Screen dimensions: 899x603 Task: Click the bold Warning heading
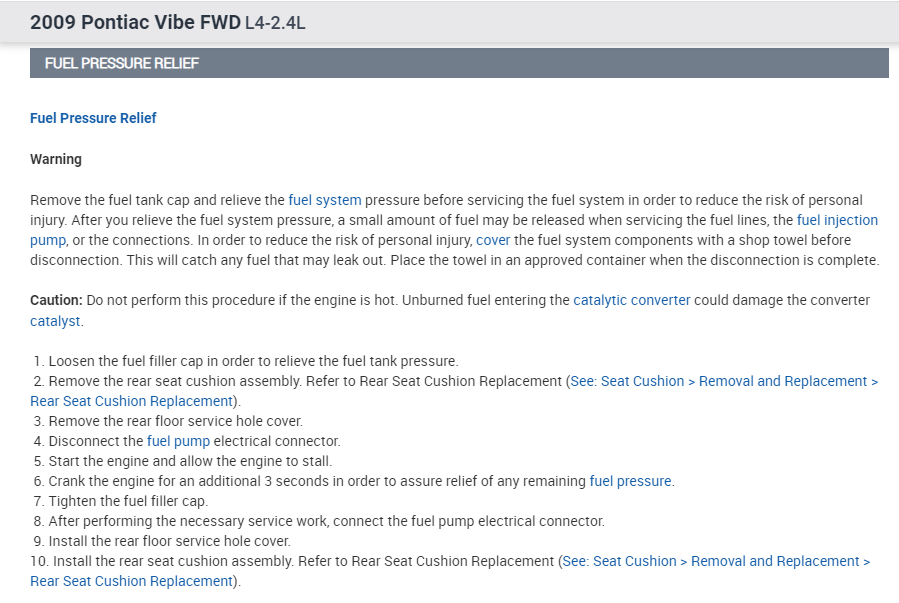56,159
